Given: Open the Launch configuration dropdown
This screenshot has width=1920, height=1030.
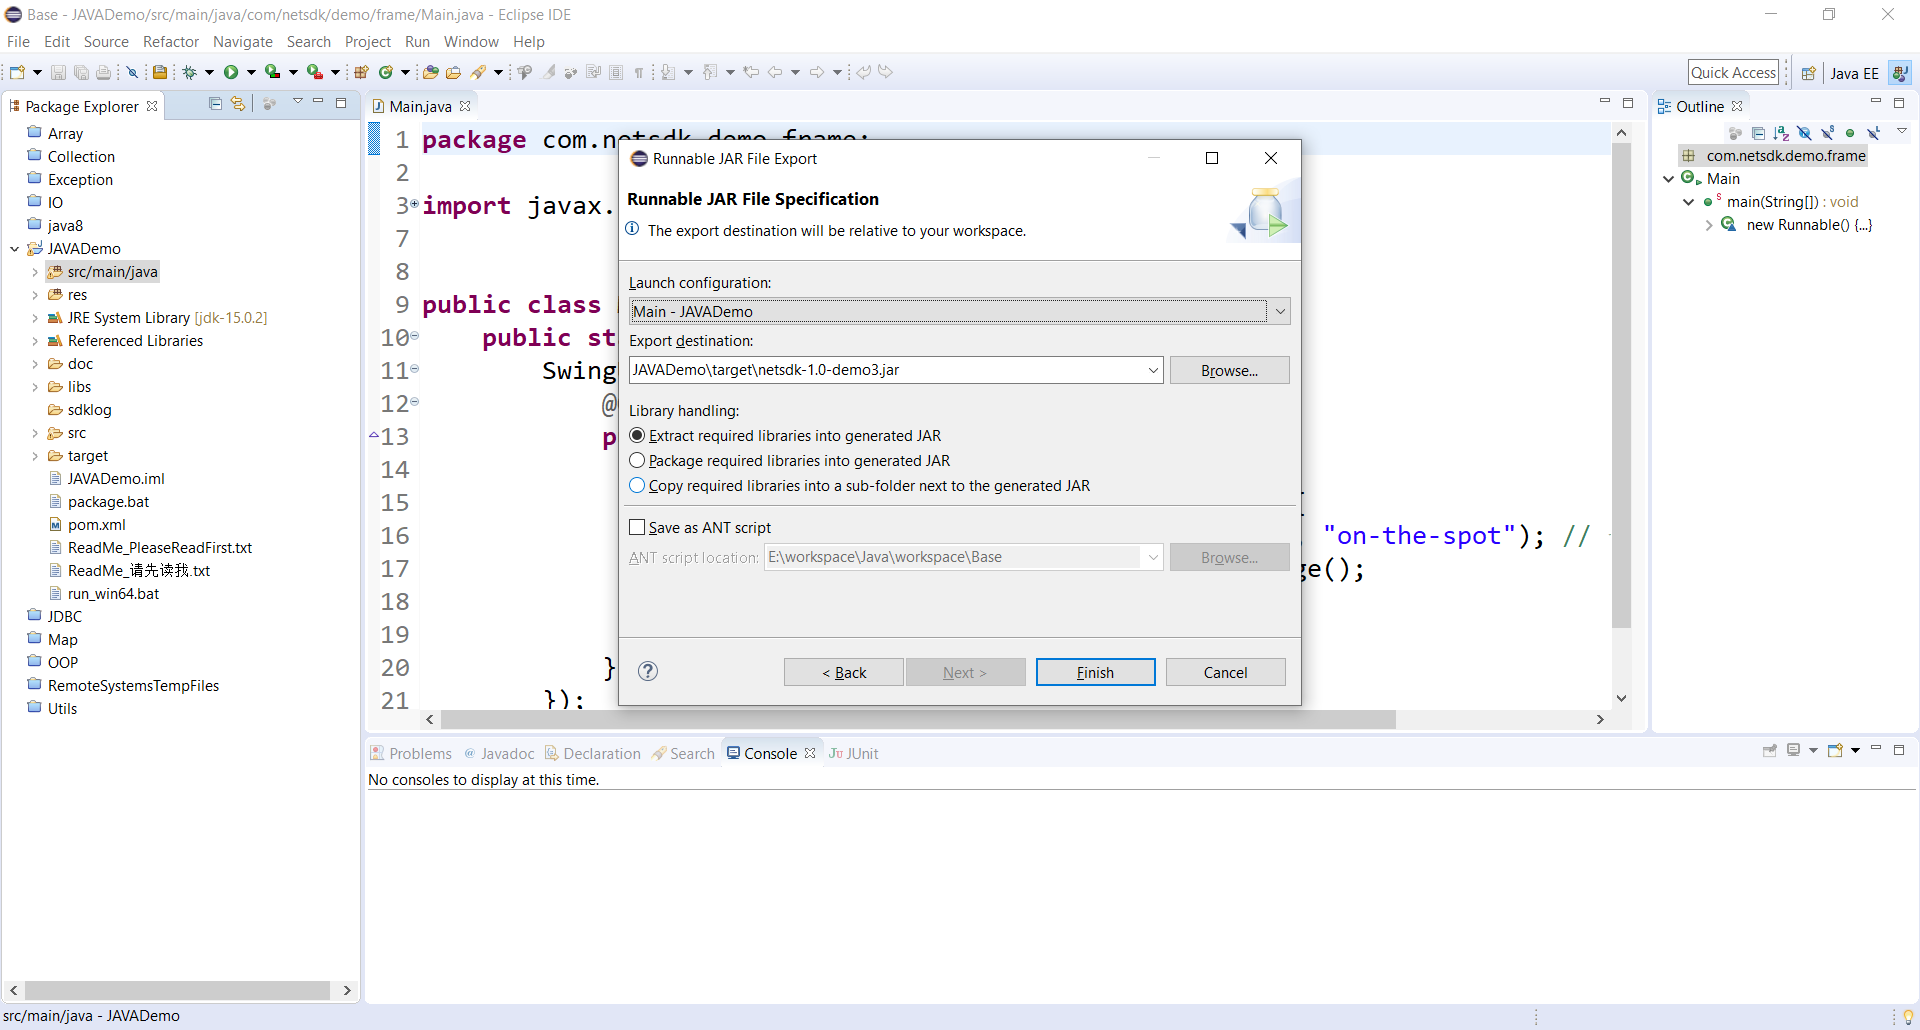Looking at the screenshot, I should pyautogui.click(x=1279, y=311).
